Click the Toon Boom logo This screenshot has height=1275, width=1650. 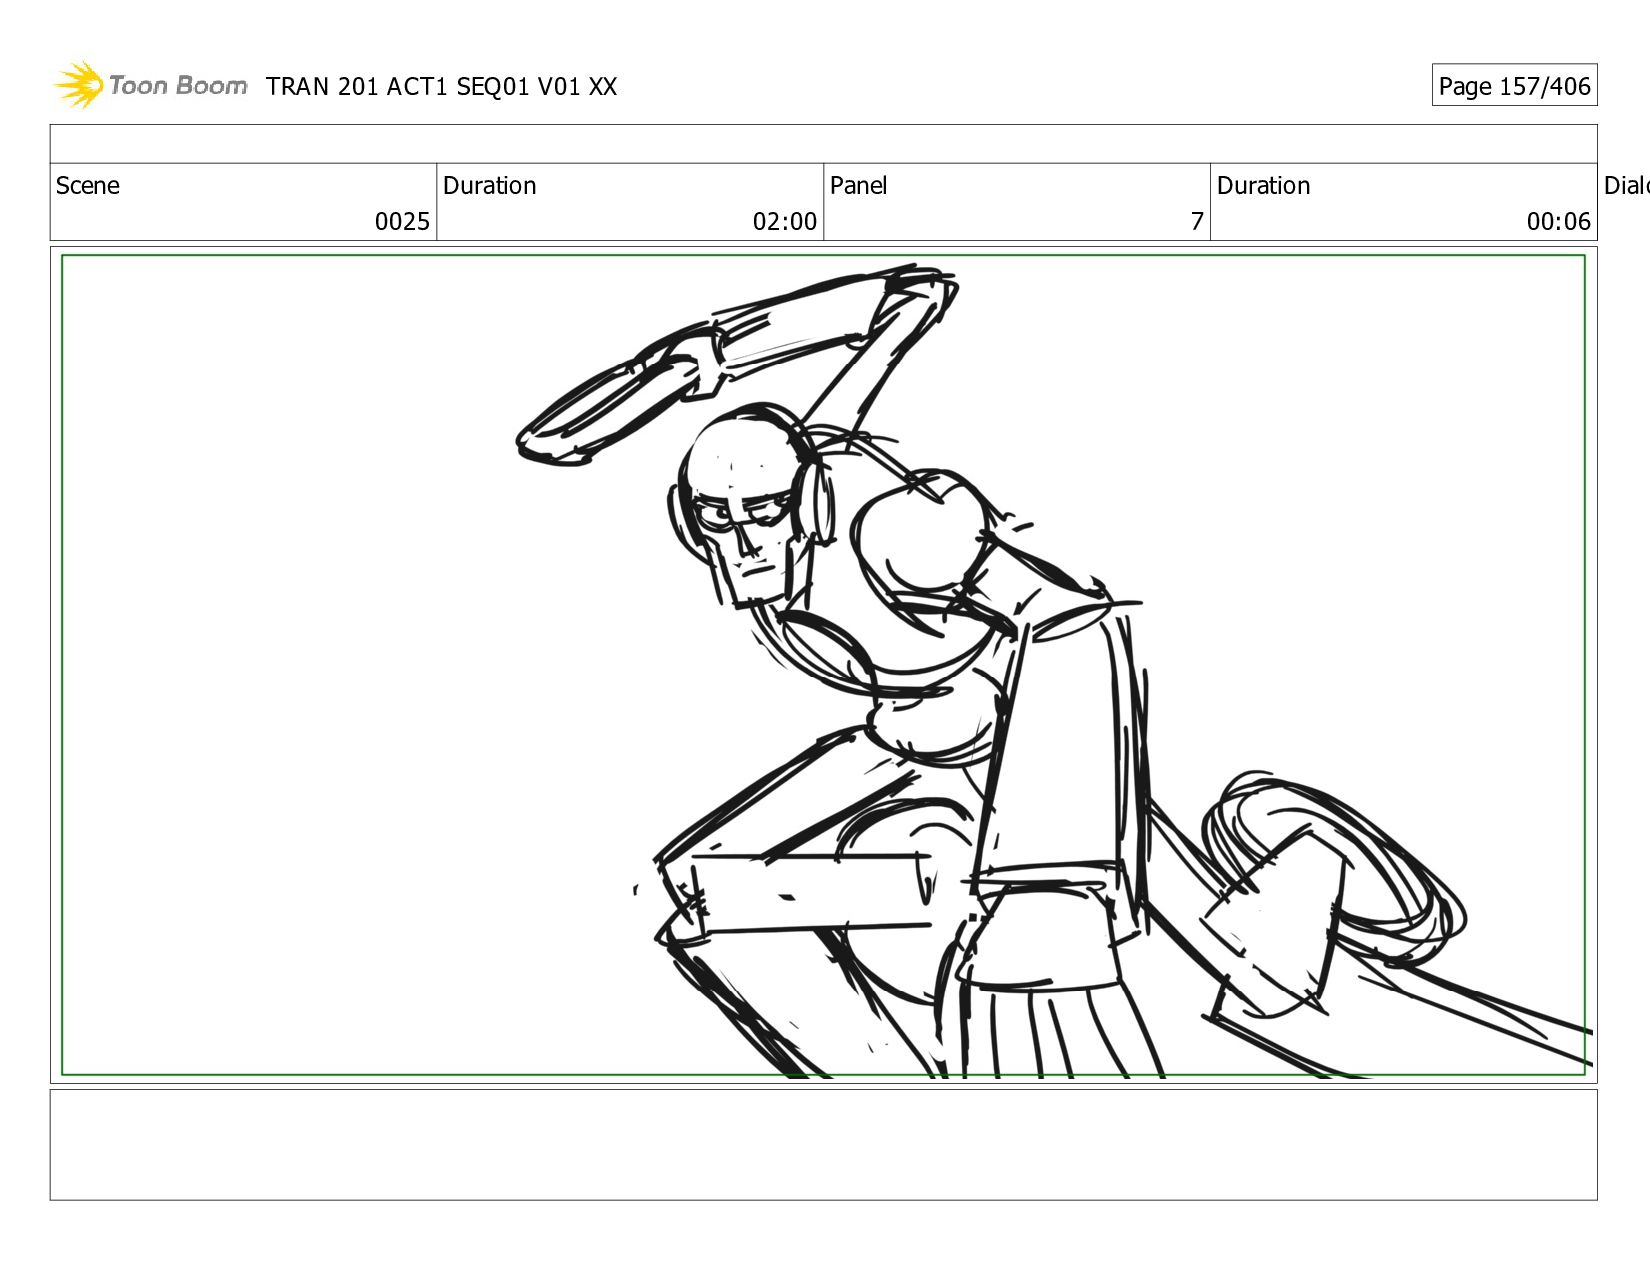click(150, 85)
